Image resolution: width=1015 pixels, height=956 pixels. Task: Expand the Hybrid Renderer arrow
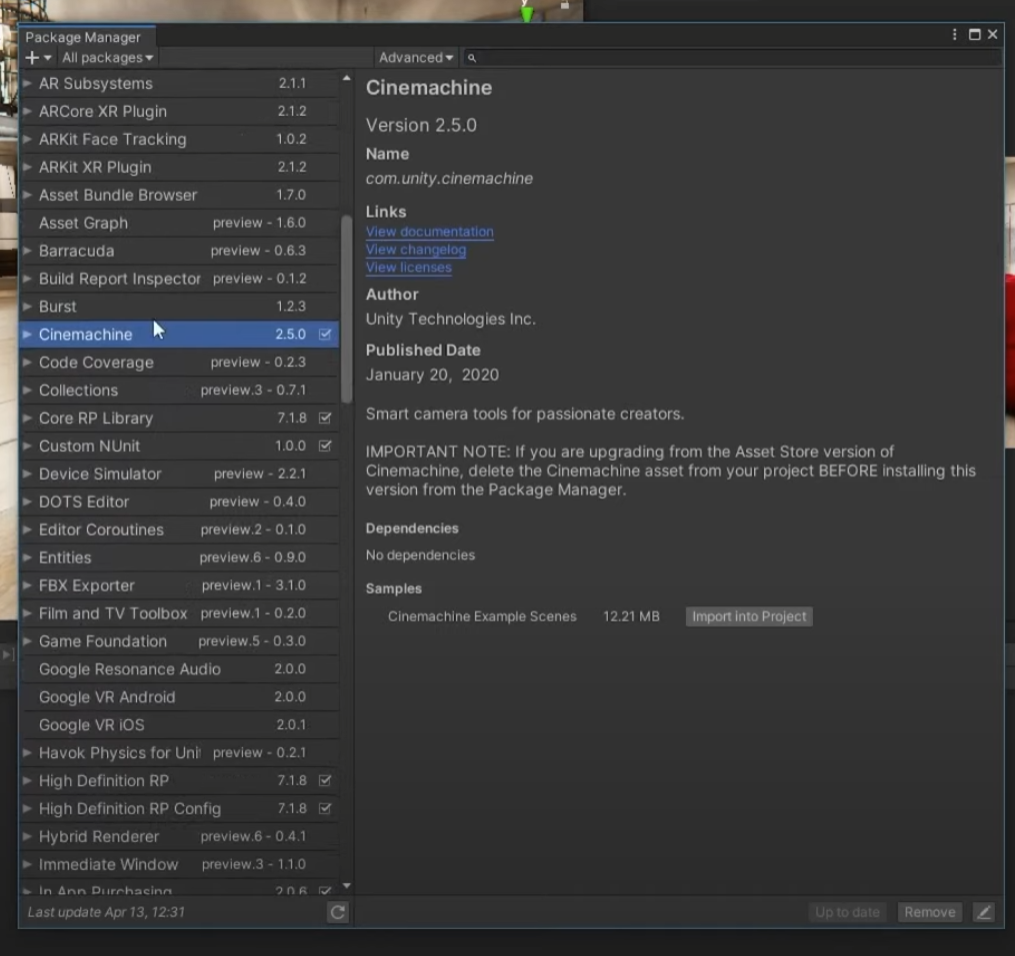[27, 836]
